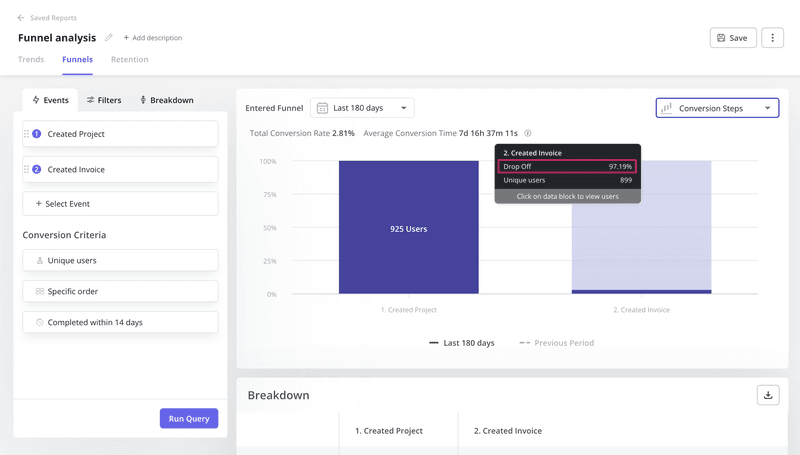
Task: Grab the drag handle of Created Project
Action: (26, 134)
